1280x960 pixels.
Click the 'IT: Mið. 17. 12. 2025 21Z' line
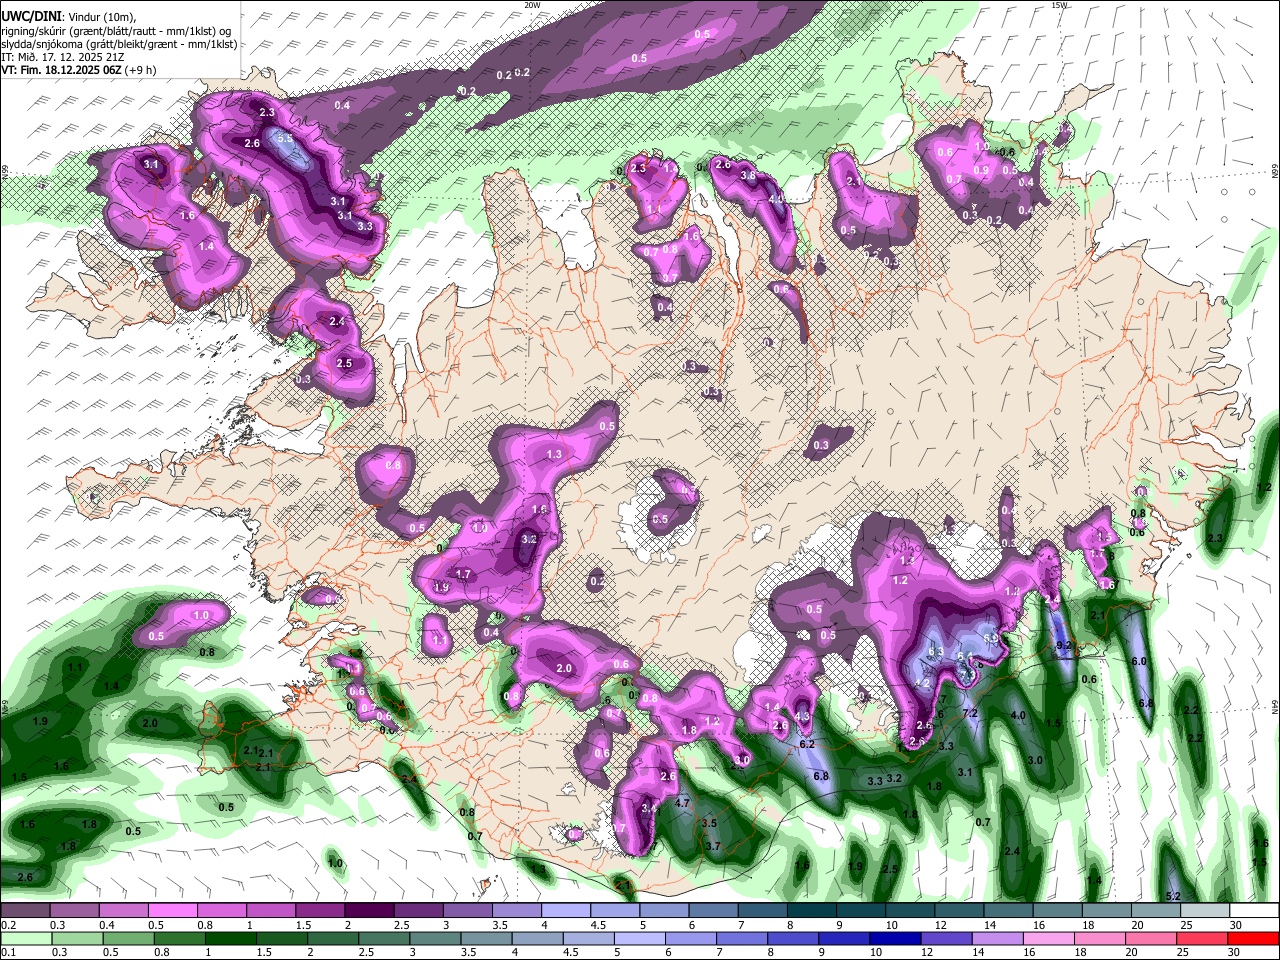[x=64, y=58]
